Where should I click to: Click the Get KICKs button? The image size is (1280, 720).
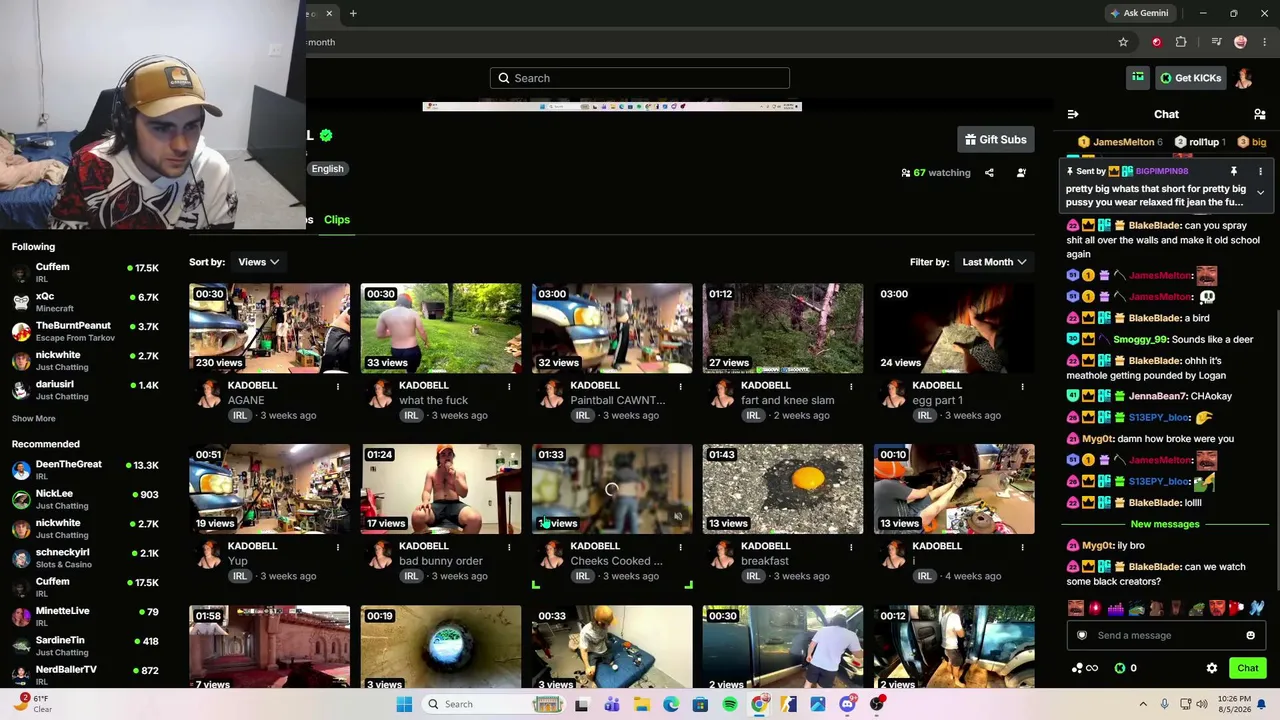click(x=1190, y=78)
